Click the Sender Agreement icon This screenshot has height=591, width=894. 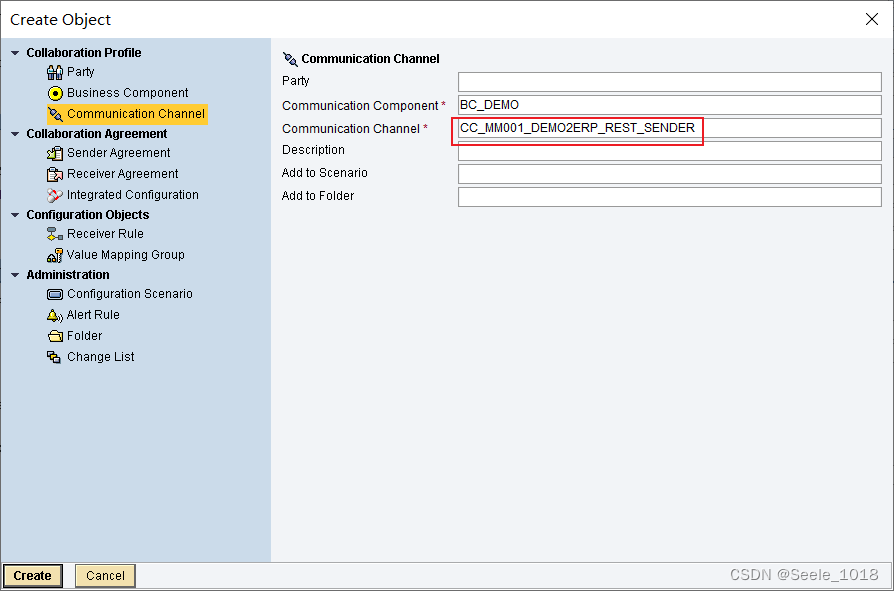[x=55, y=153]
